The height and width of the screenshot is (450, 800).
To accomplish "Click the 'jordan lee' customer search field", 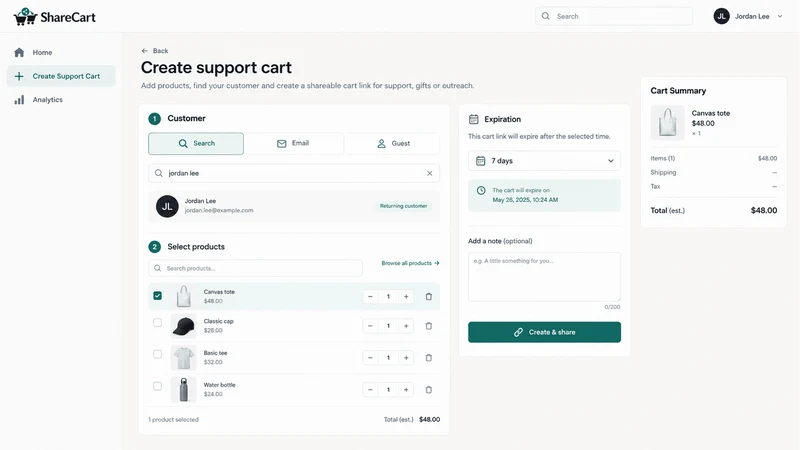I will coord(294,173).
